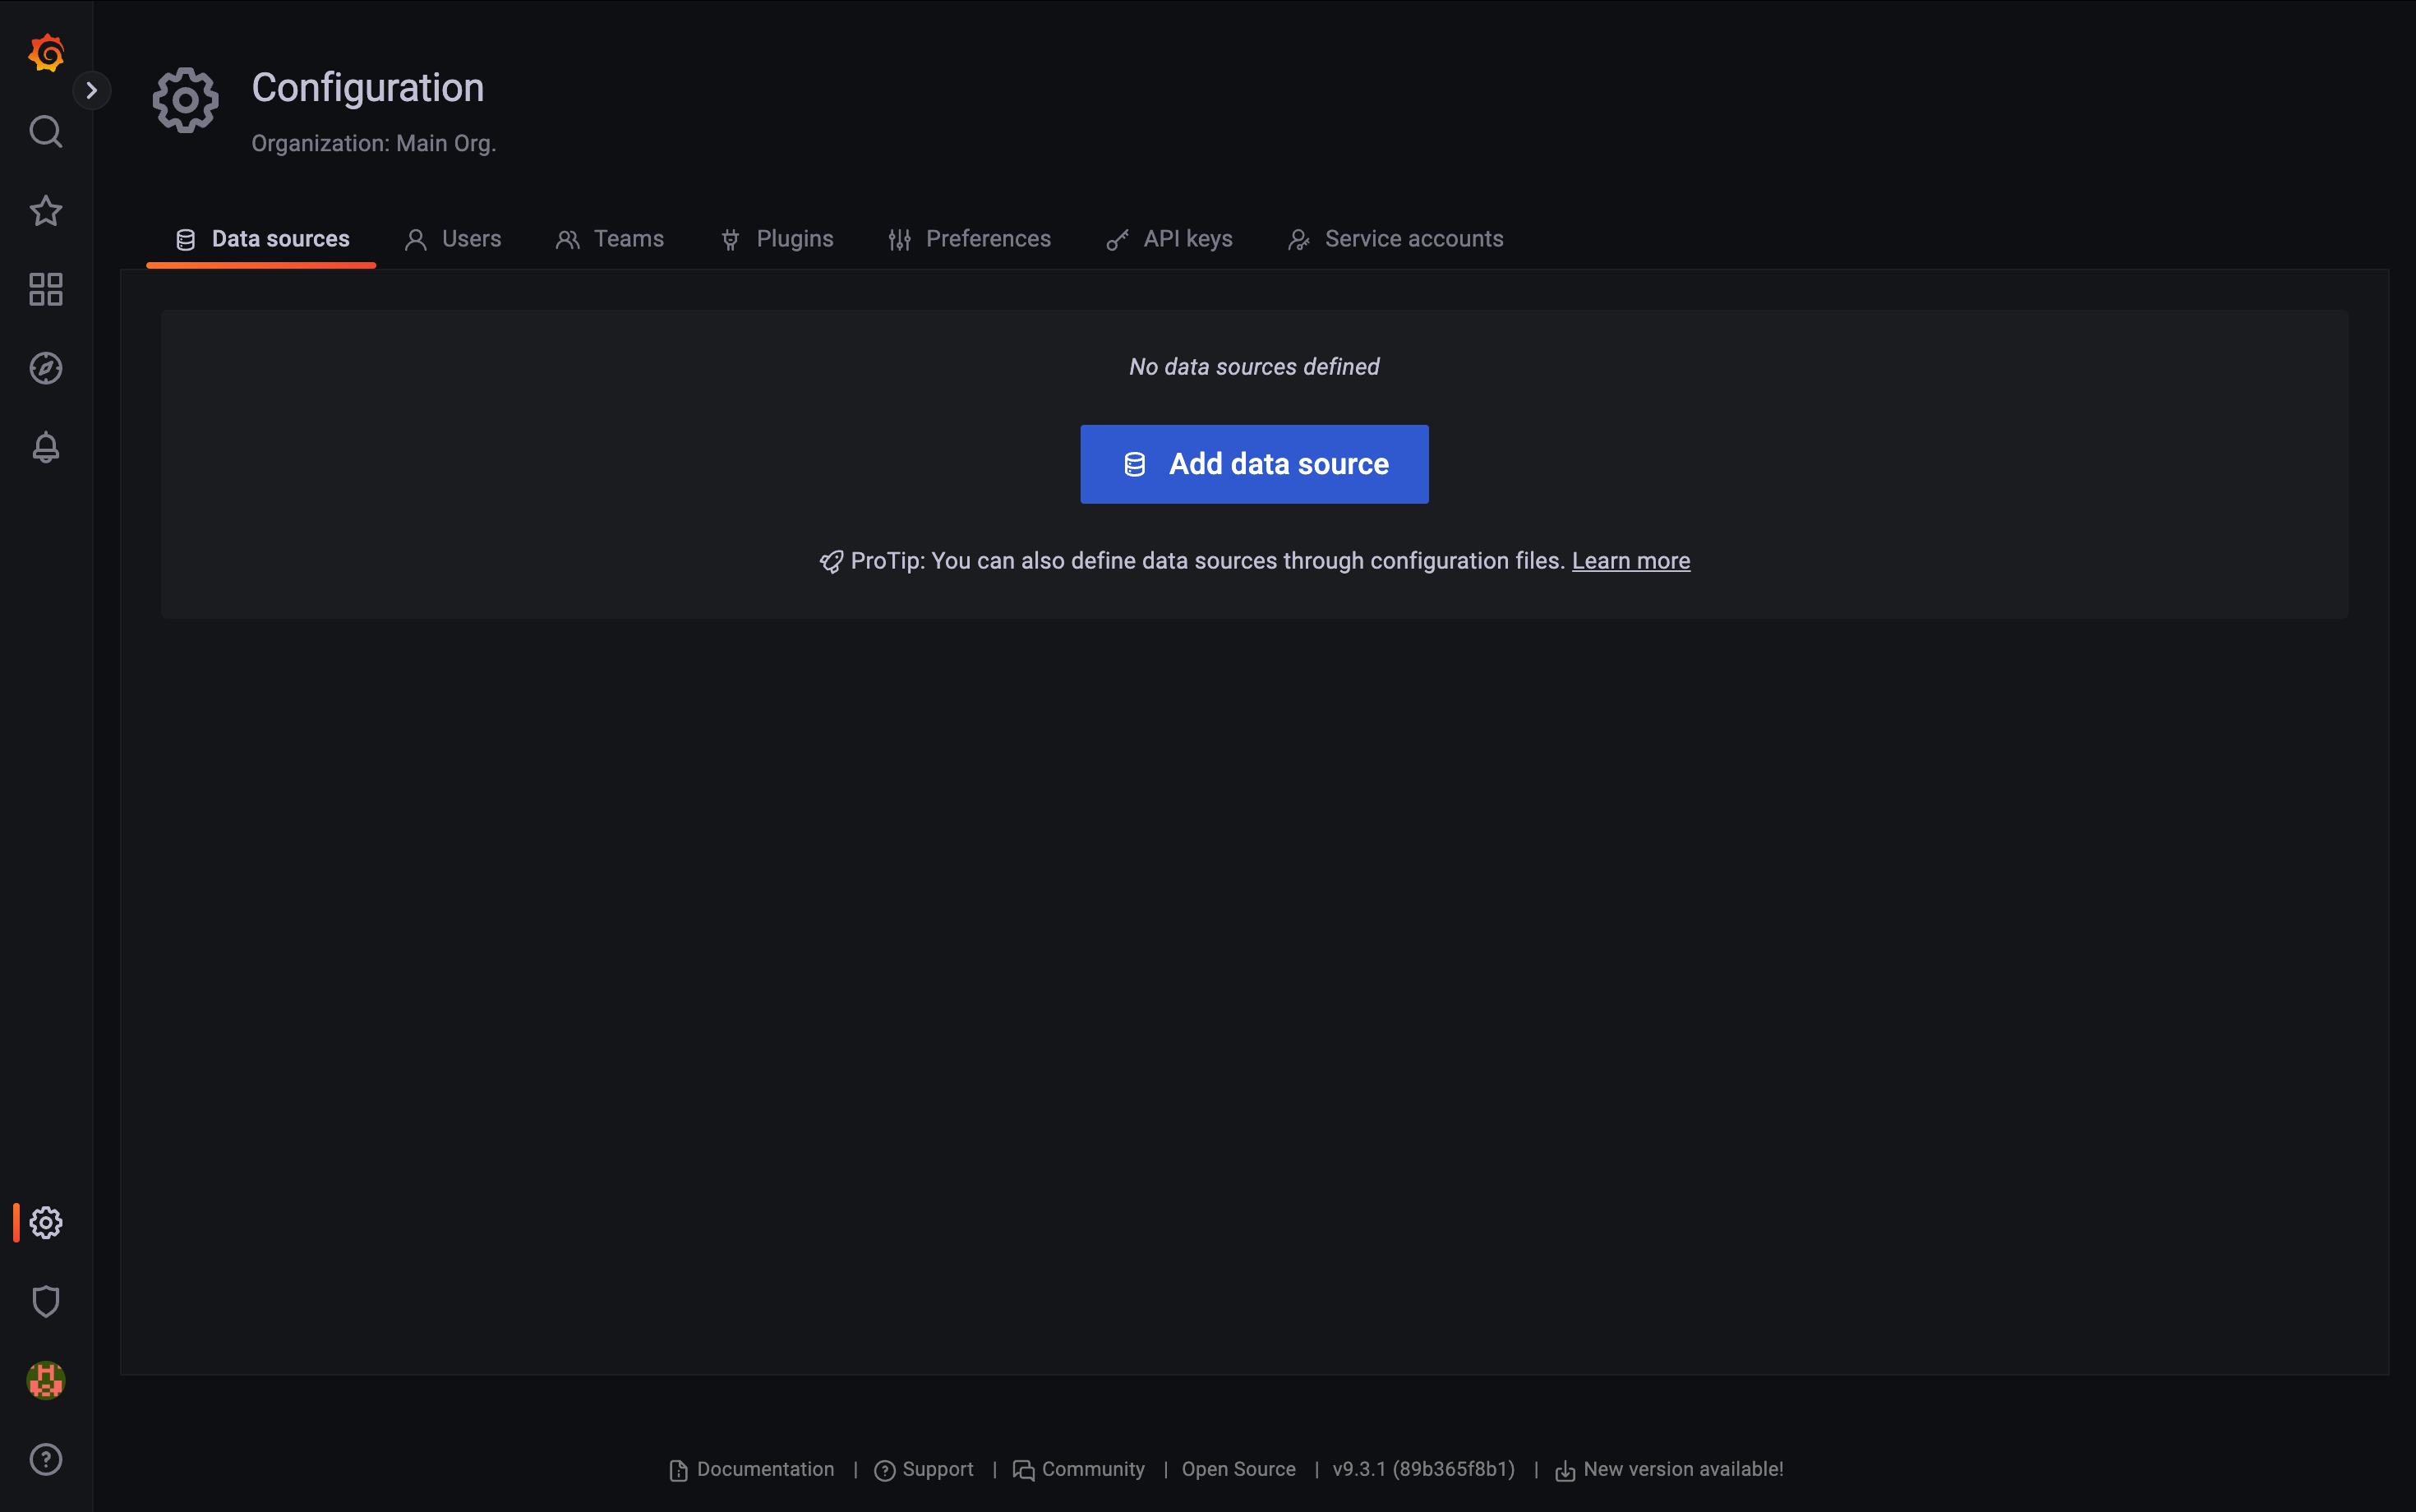The width and height of the screenshot is (2416, 1512).
Task: Click the Configuration gear in sidebar
Action: coord(46,1222)
